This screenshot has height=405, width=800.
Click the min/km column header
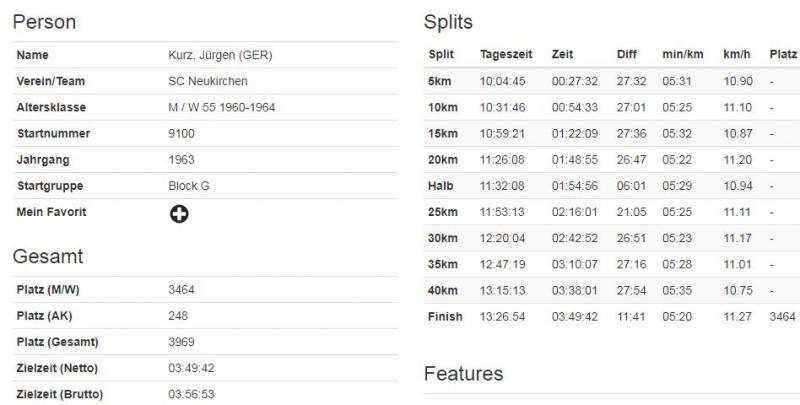[x=683, y=55]
